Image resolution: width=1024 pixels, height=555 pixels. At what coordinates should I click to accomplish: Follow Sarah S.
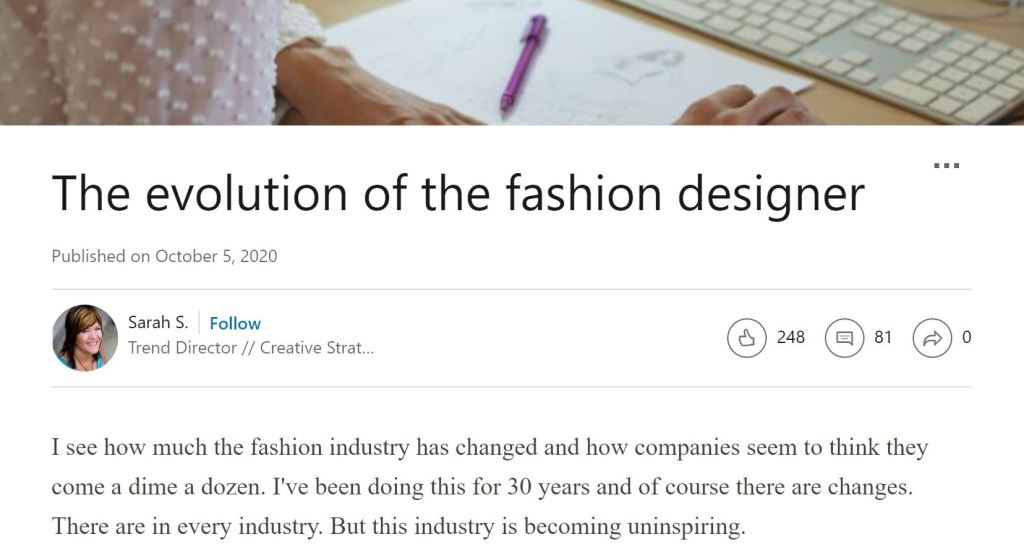coord(235,323)
